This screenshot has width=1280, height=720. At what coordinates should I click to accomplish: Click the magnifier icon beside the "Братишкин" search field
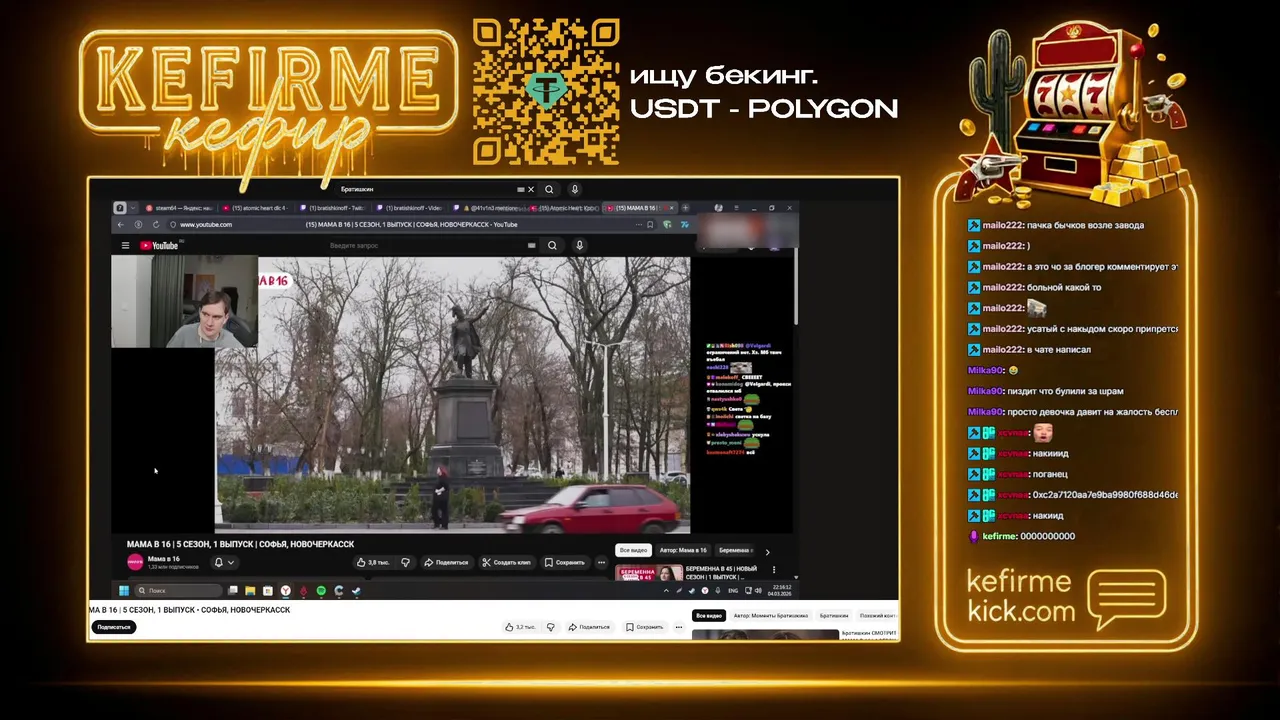tap(549, 189)
